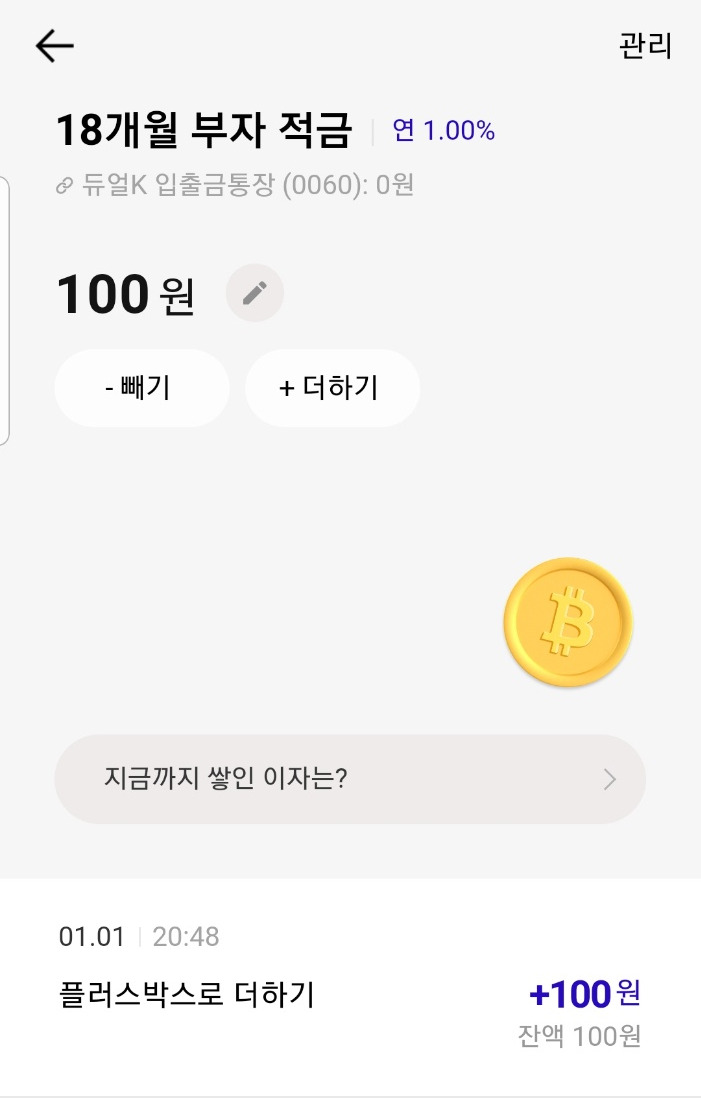The width and height of the screenshot is (701, 1103).
Task: Tap the 0원 linked account balance
Action: coord(394,185)
